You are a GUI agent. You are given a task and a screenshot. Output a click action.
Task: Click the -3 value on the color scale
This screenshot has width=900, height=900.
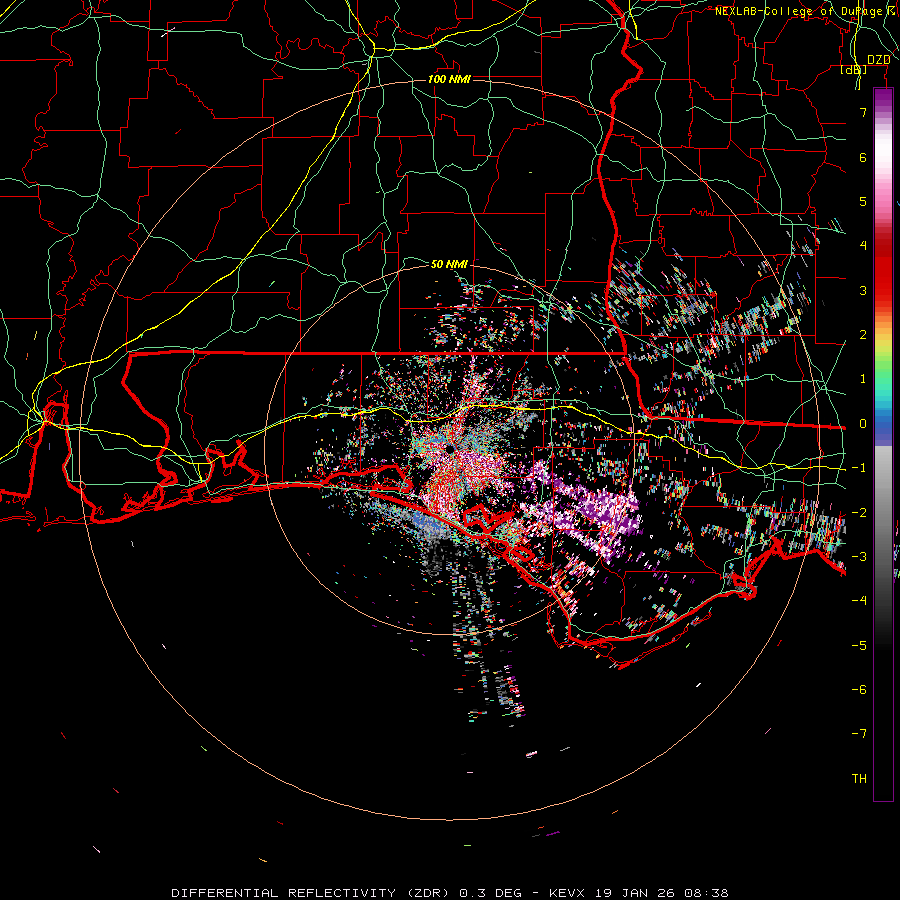pos(859,557)
